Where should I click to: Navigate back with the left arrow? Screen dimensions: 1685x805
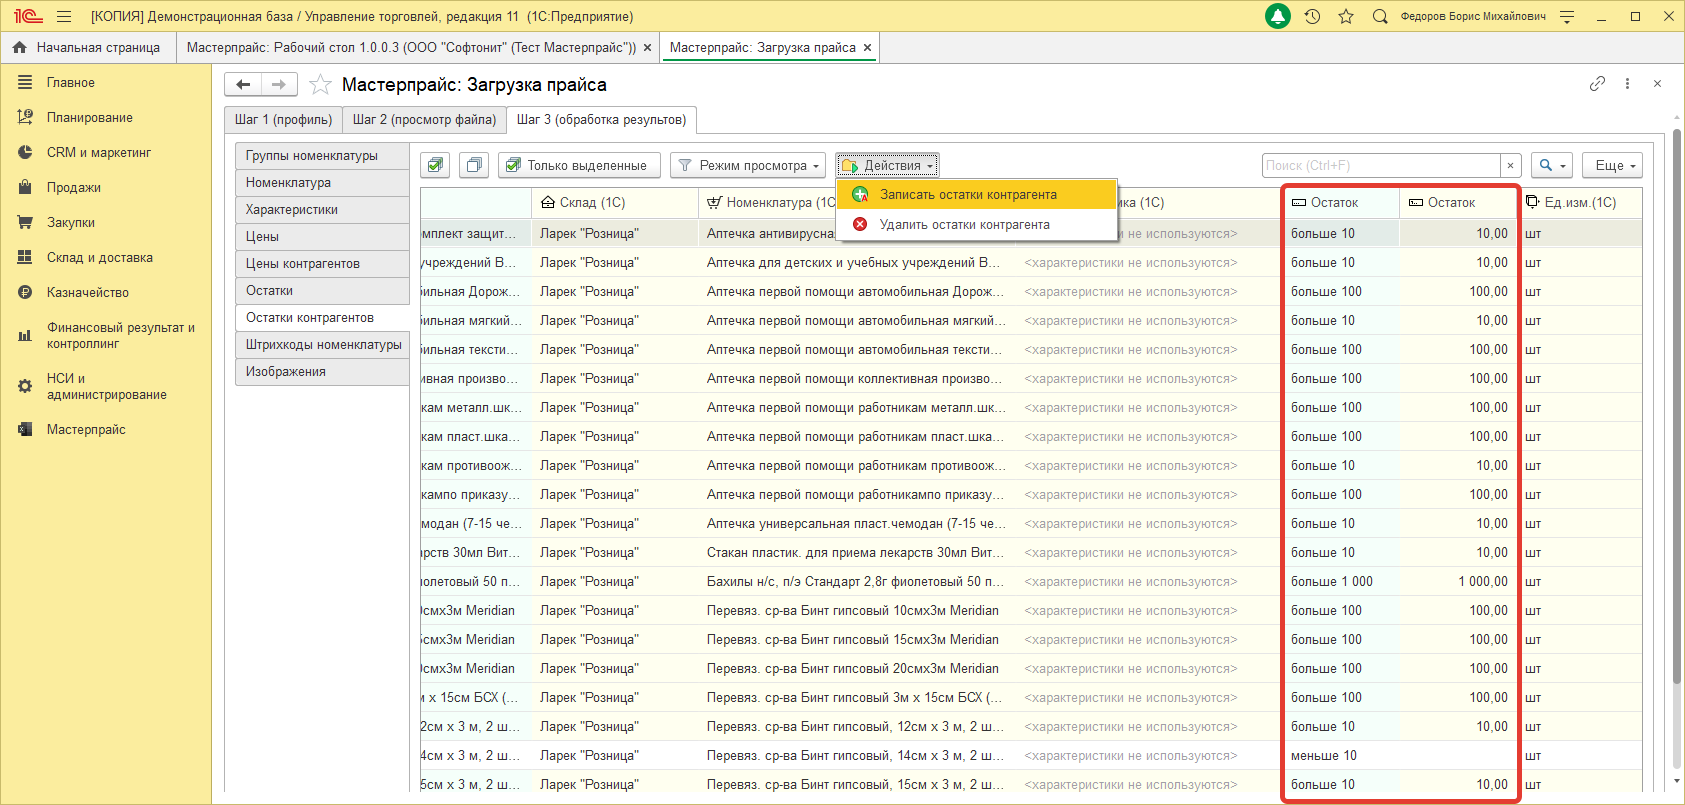243,85
